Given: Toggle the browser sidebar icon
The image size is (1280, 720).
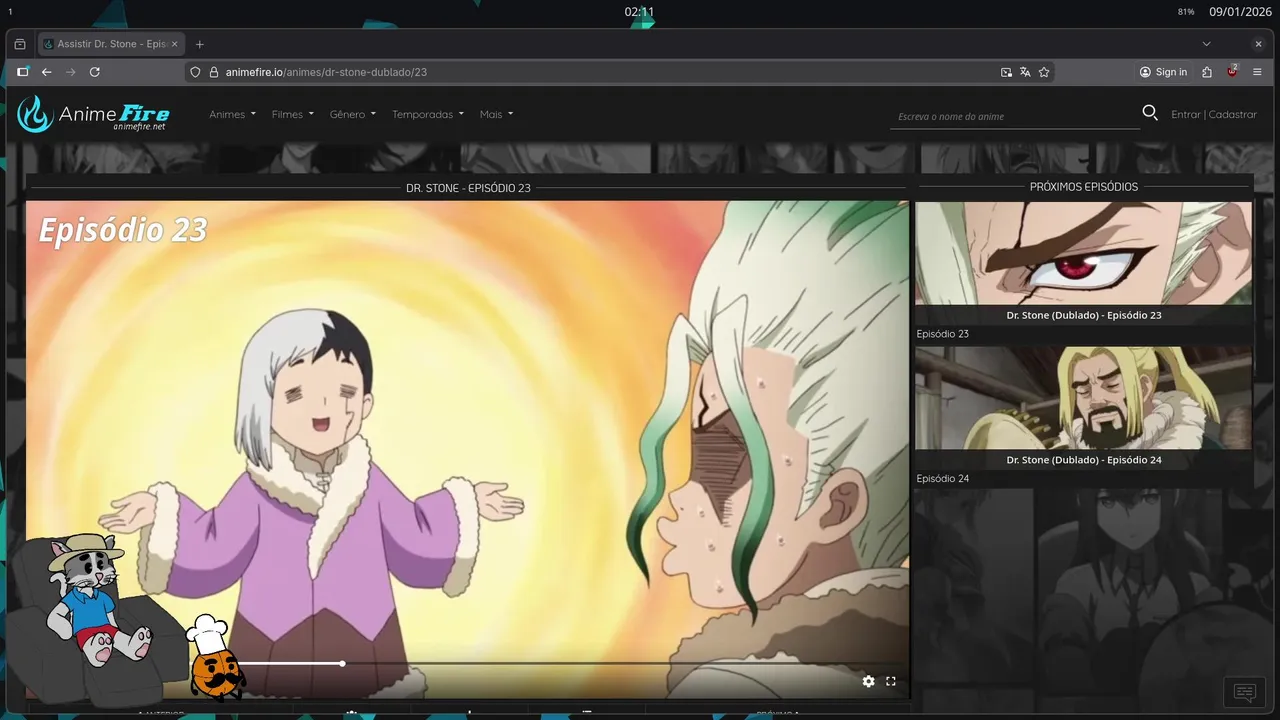Looking at the screenshot, I should 23,72.
